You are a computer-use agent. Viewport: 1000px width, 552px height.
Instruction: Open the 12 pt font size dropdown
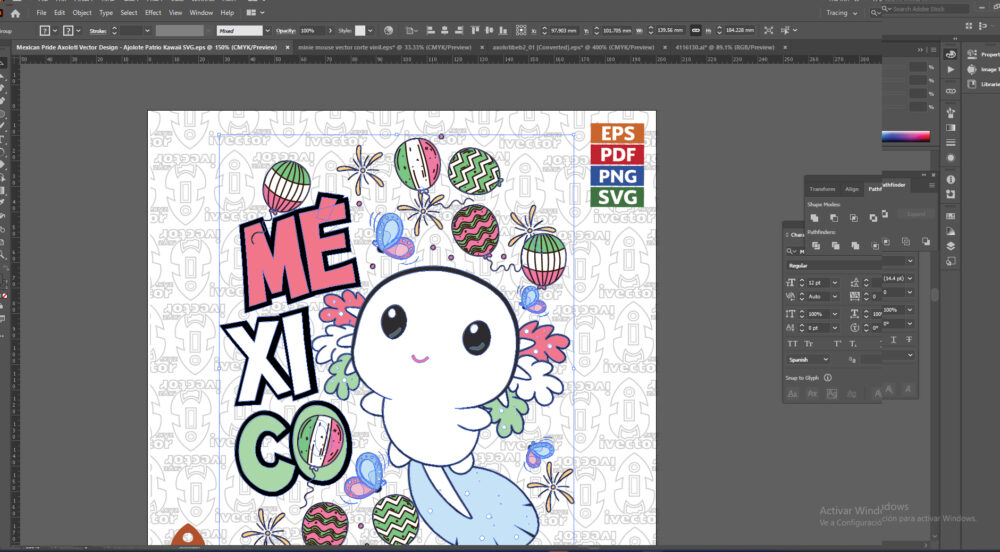835,282
